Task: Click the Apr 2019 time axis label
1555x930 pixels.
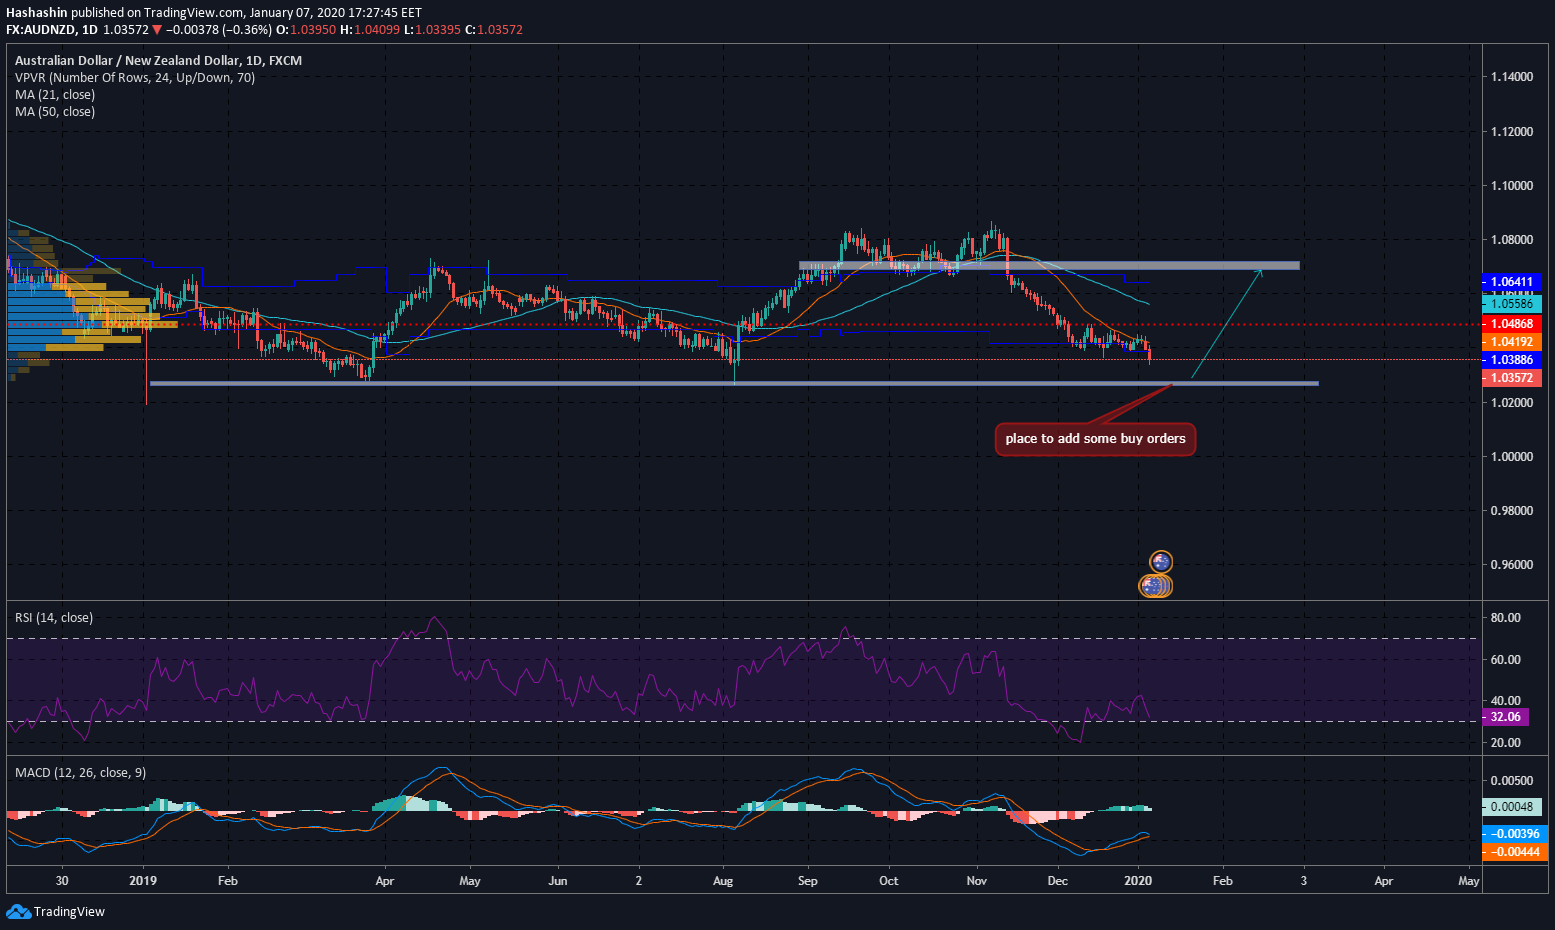Action: tap(384, 881)
